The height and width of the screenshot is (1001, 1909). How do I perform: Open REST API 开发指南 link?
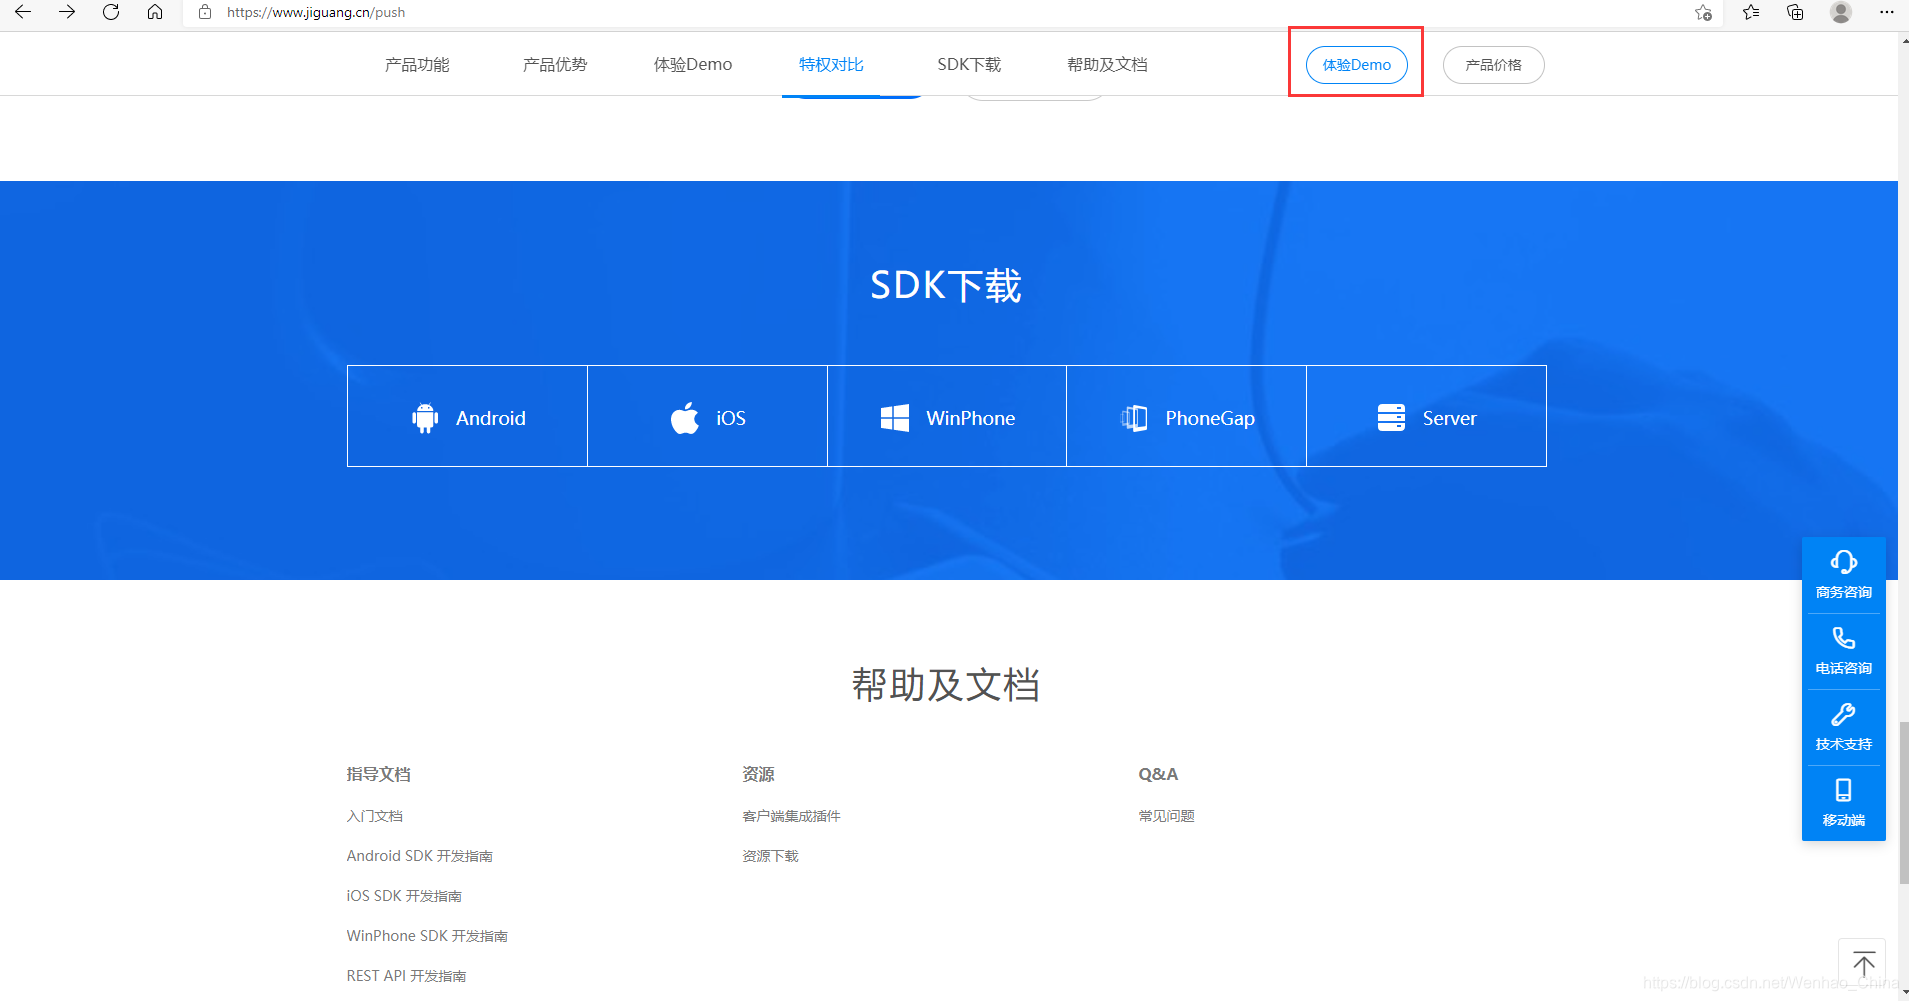click(406, 976)
